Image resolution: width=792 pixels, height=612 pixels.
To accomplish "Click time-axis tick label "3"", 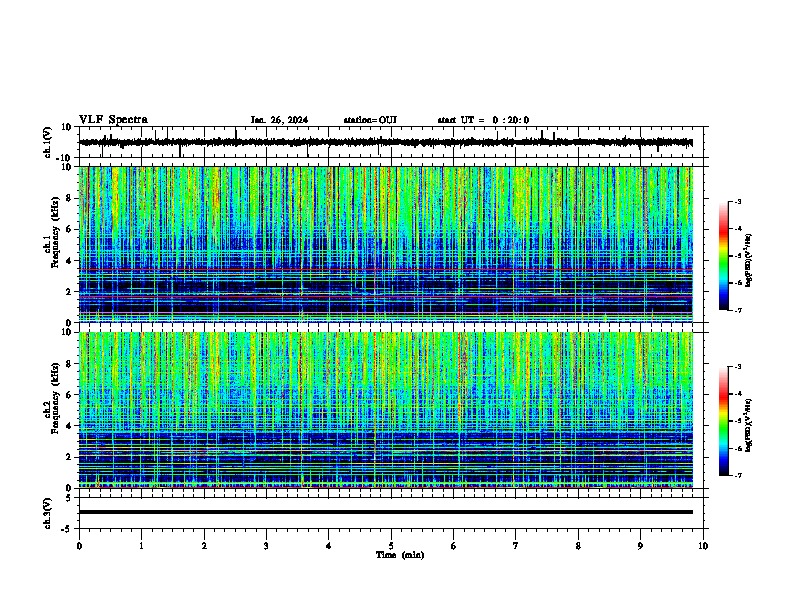I will click(x=266, y=546).
